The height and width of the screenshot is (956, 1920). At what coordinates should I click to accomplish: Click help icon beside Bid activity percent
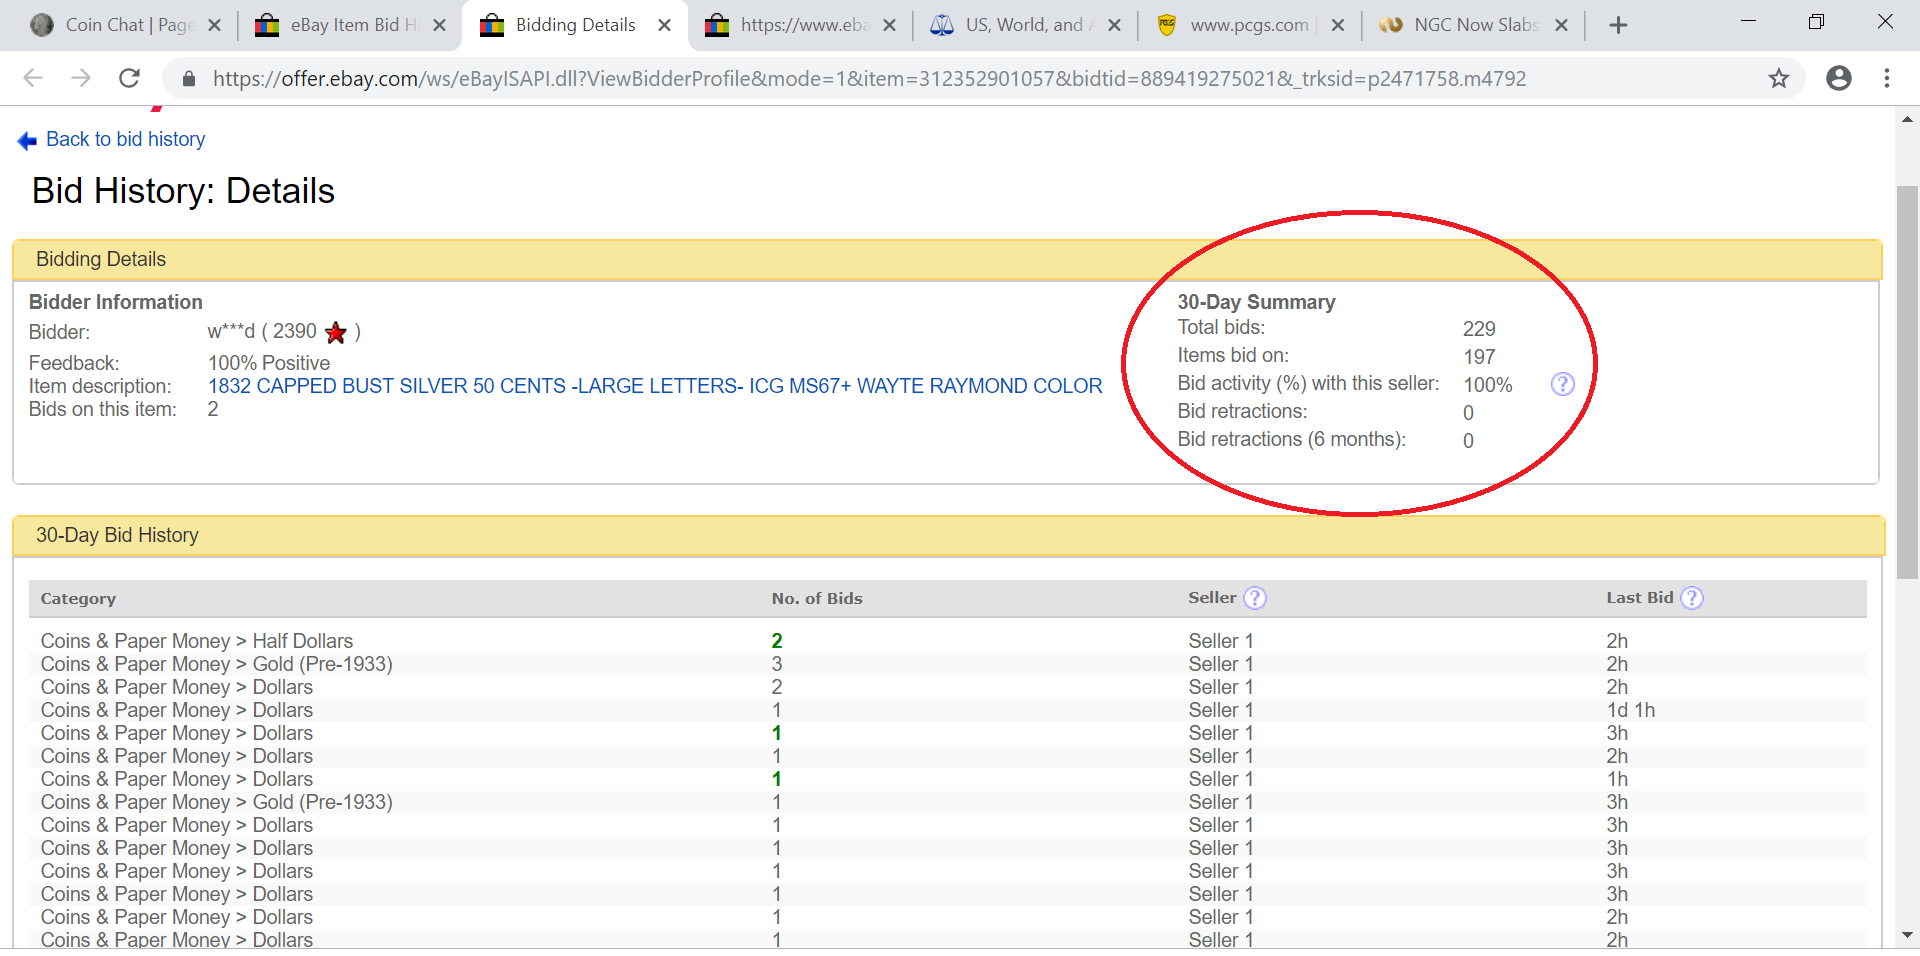[x=1562, y=384]
